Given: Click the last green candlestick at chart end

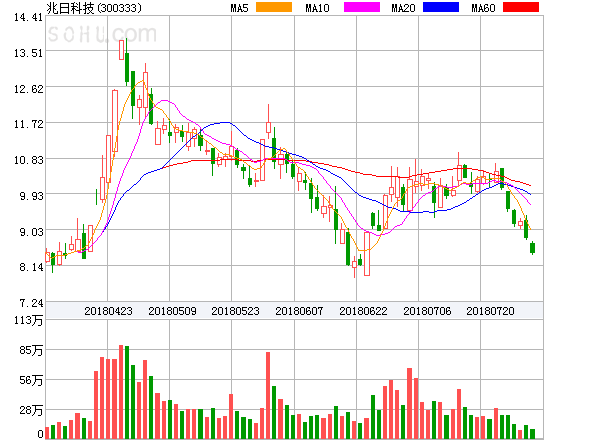Looking at the screenshot, I should tap(532, 248).
